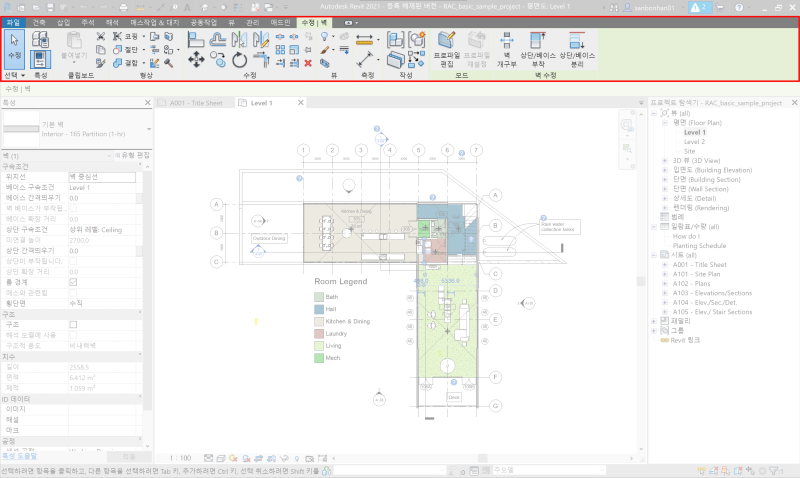Toggle the 구조 (Structural) checkbox

pyautogui.click(x=73, y=324)
